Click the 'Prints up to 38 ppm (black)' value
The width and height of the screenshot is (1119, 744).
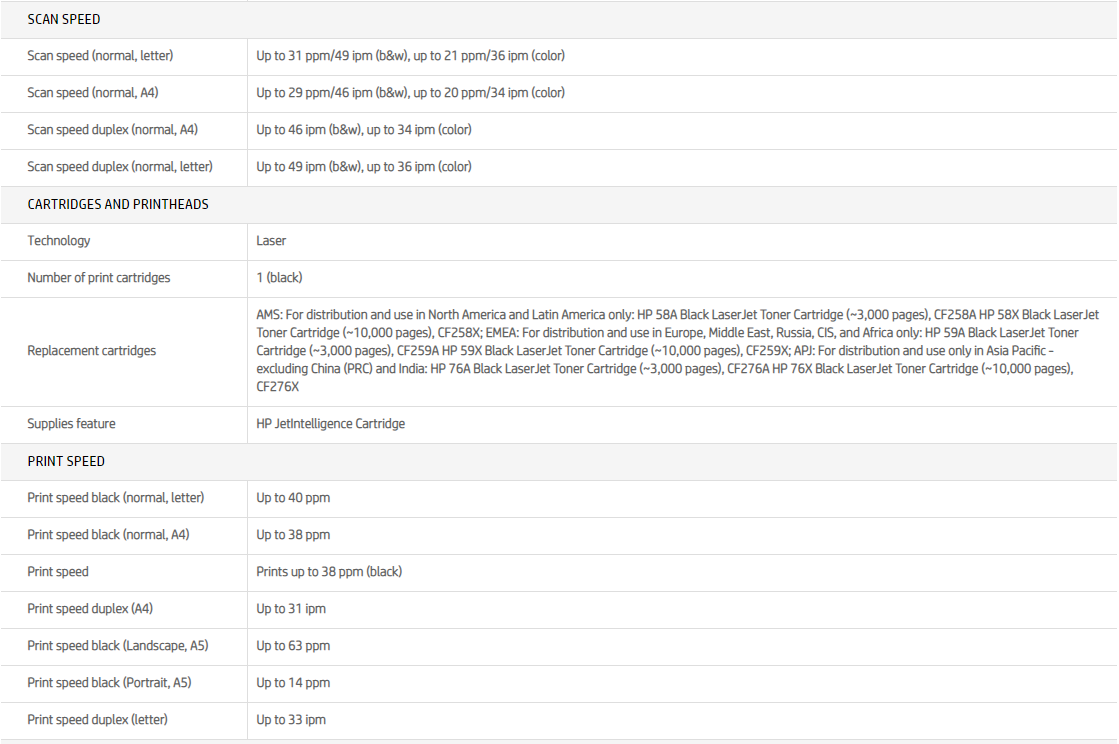click(329, 572)
